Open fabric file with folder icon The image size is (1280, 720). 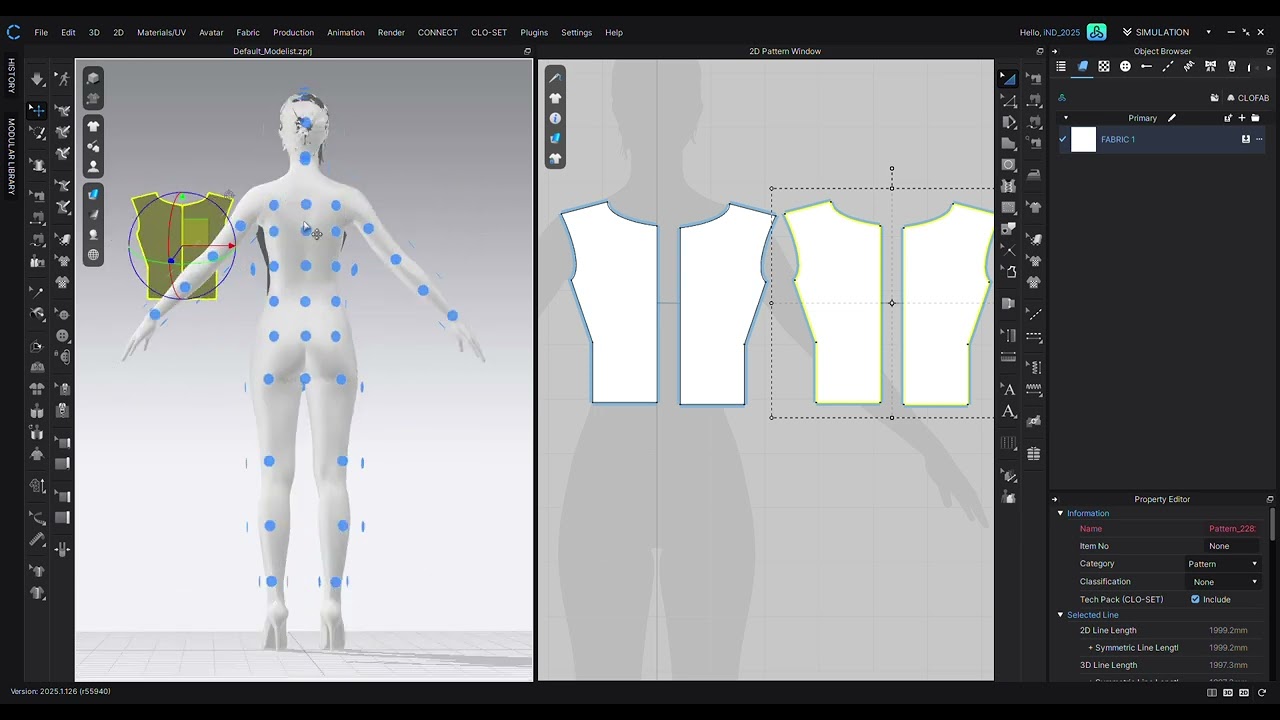1256,118
